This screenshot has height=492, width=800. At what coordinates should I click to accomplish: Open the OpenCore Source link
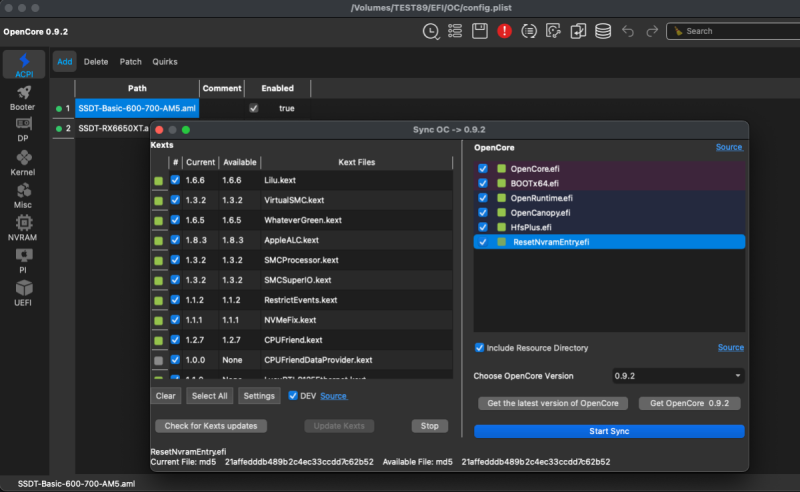[729, 147]
